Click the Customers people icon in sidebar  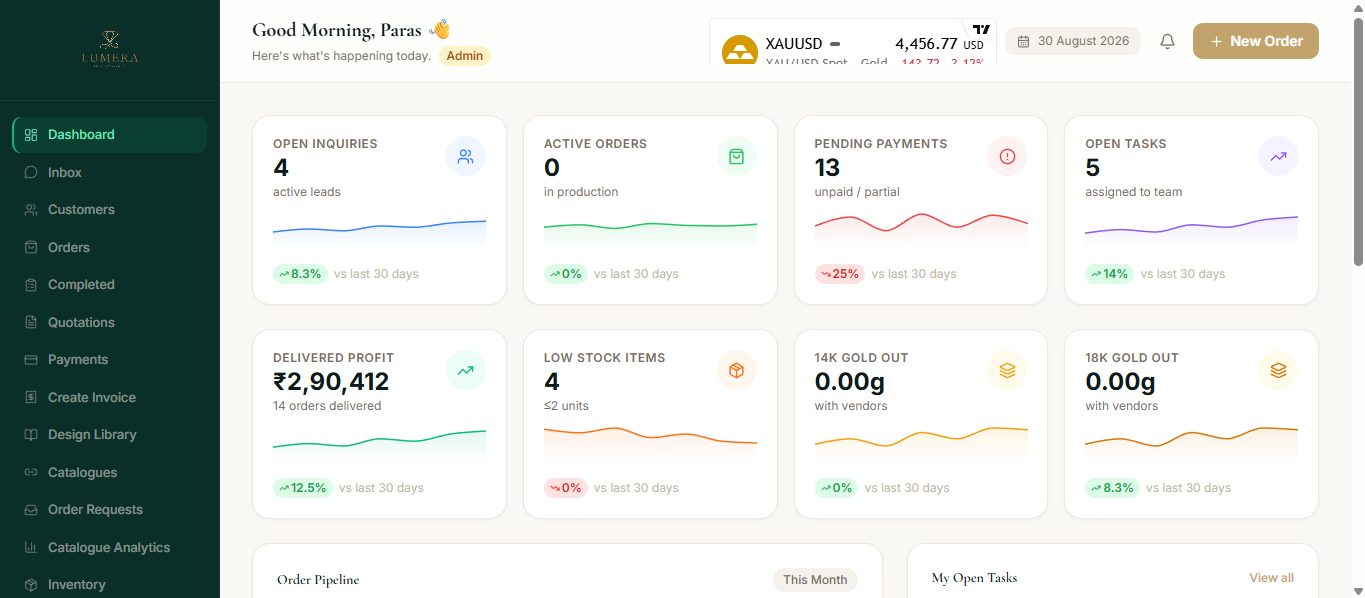coord(31,210)
